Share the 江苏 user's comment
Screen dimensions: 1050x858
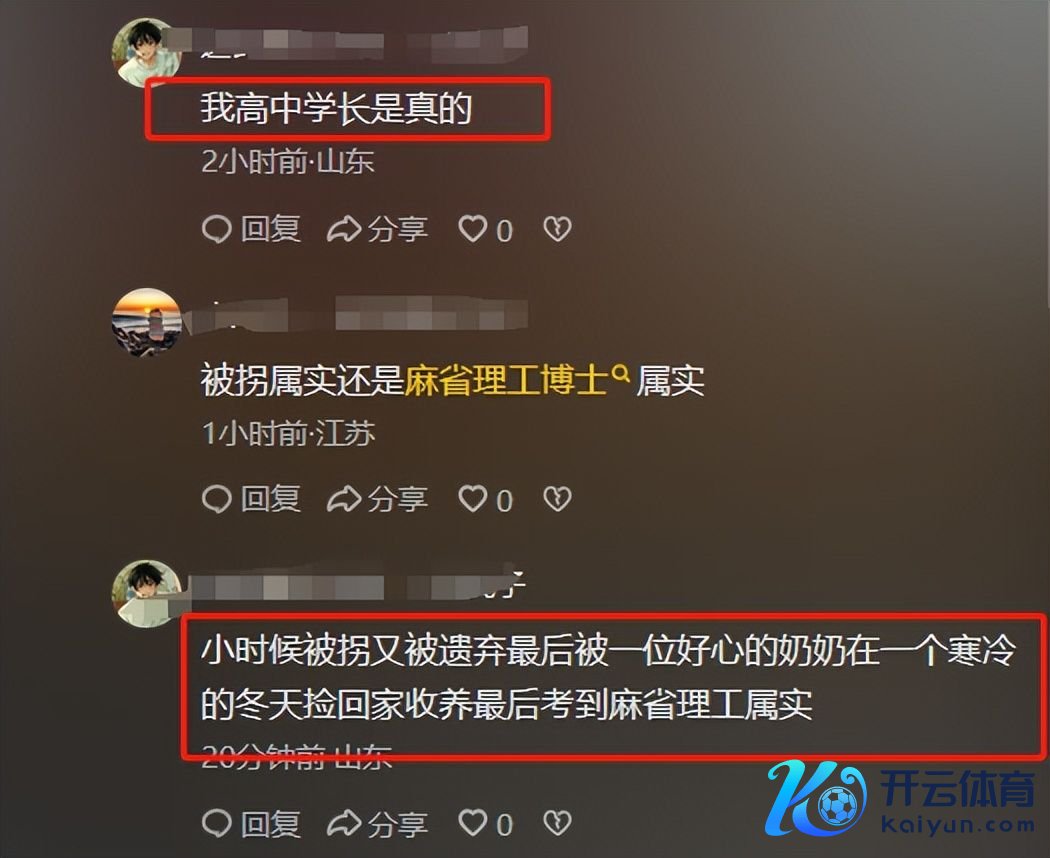click(377, 499)
